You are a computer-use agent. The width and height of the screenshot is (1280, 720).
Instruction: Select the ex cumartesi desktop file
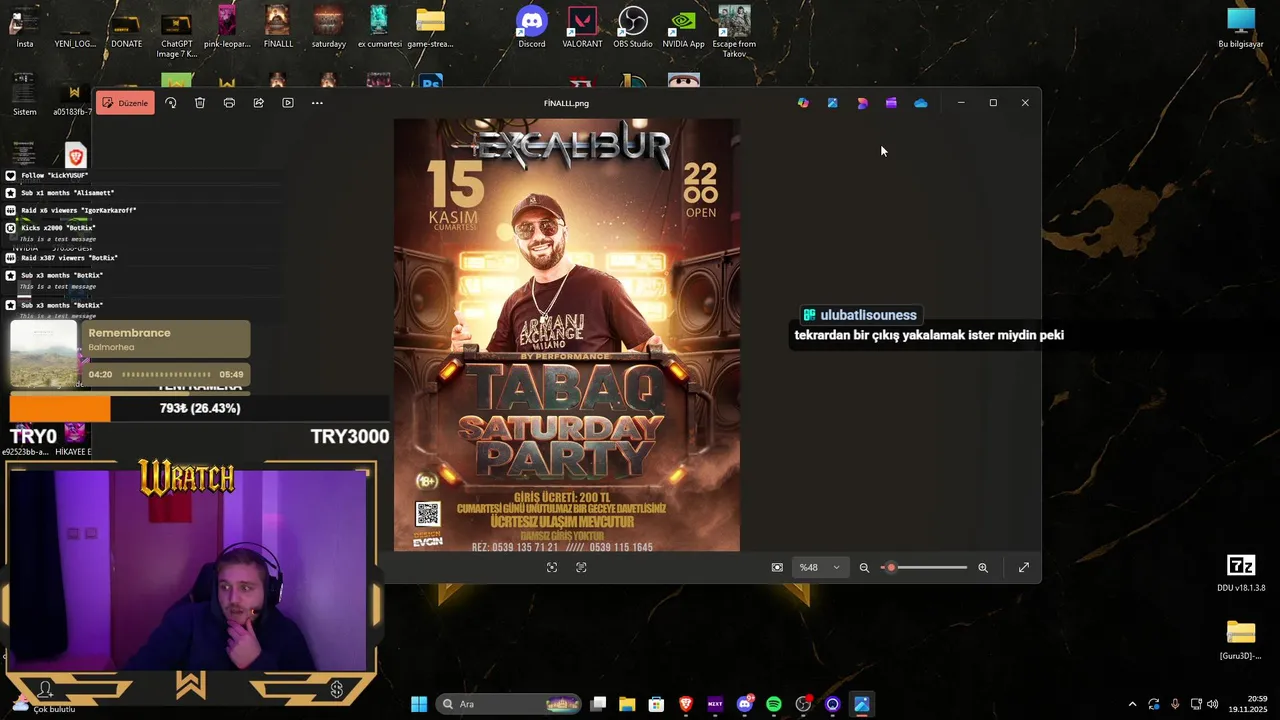pos(379,27)
